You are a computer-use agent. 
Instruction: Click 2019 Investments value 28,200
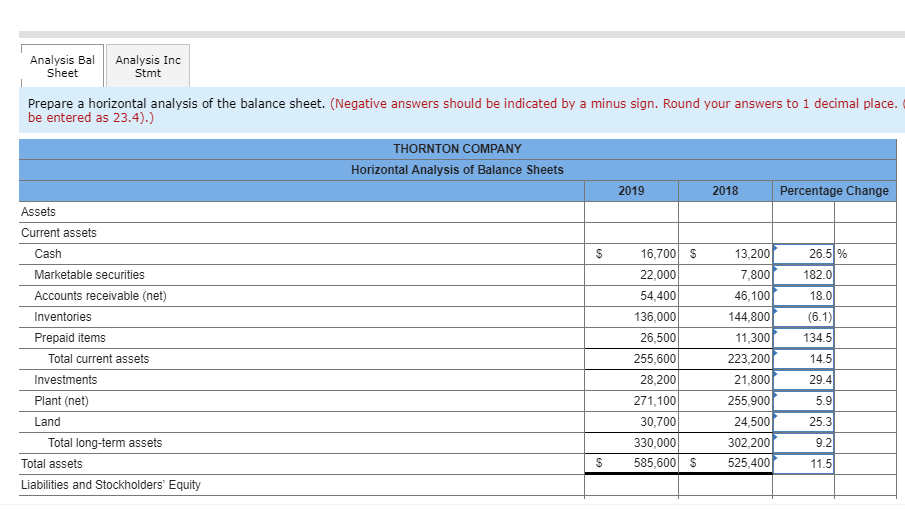coord(658,380)
